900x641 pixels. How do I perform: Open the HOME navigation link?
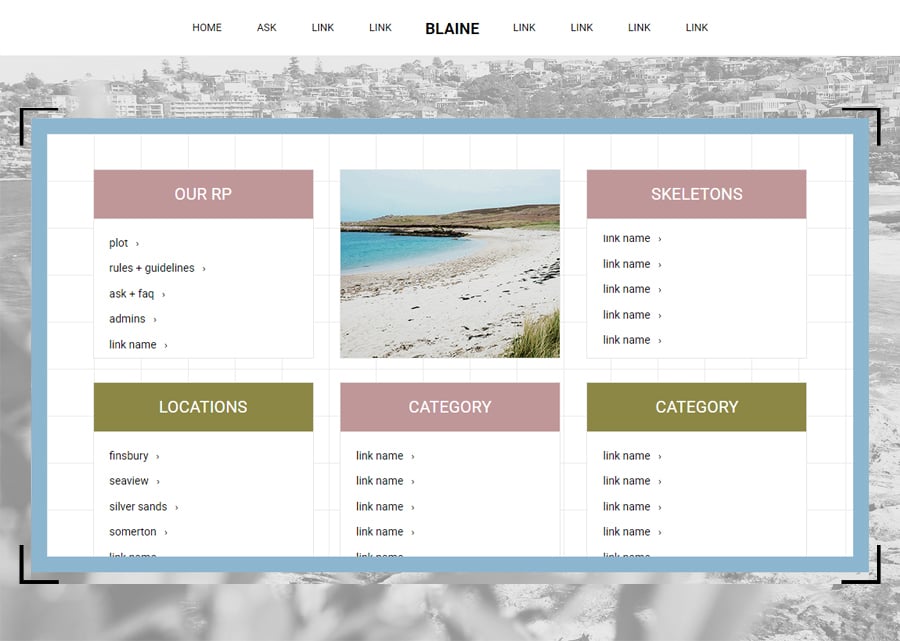(x=207, y=28)
